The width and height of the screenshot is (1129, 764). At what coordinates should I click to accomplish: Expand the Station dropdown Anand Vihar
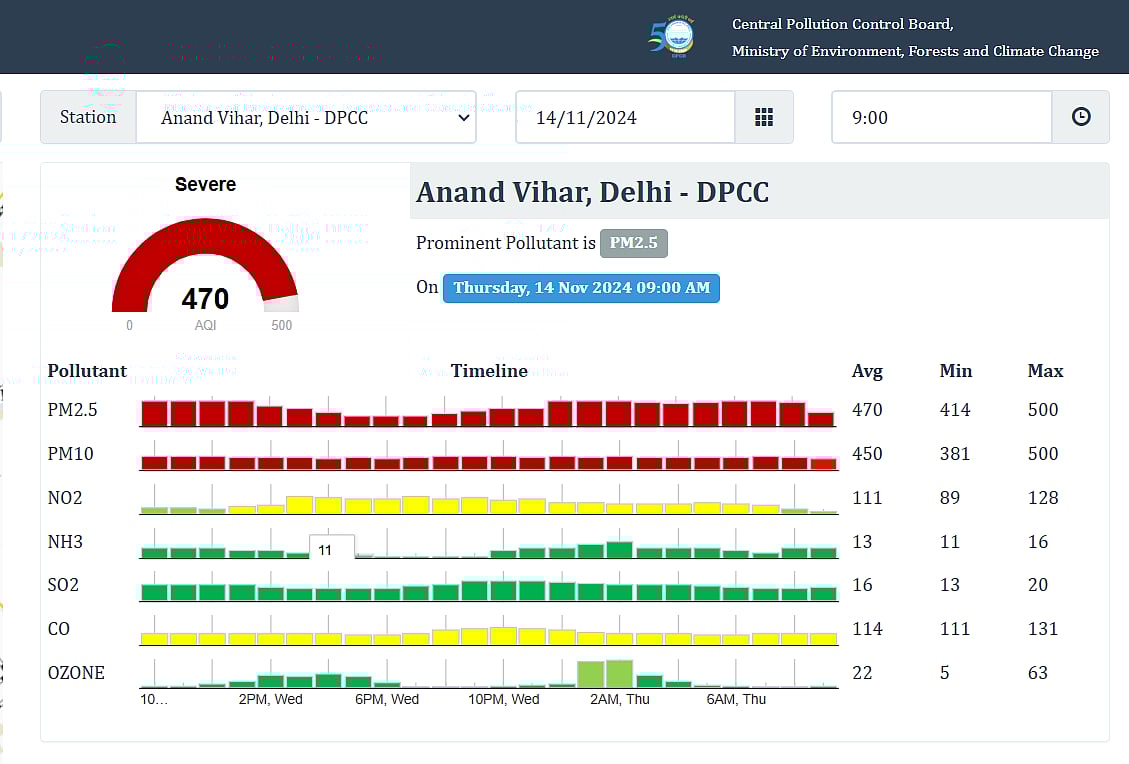pyautogui.click(x=305, y=117)
